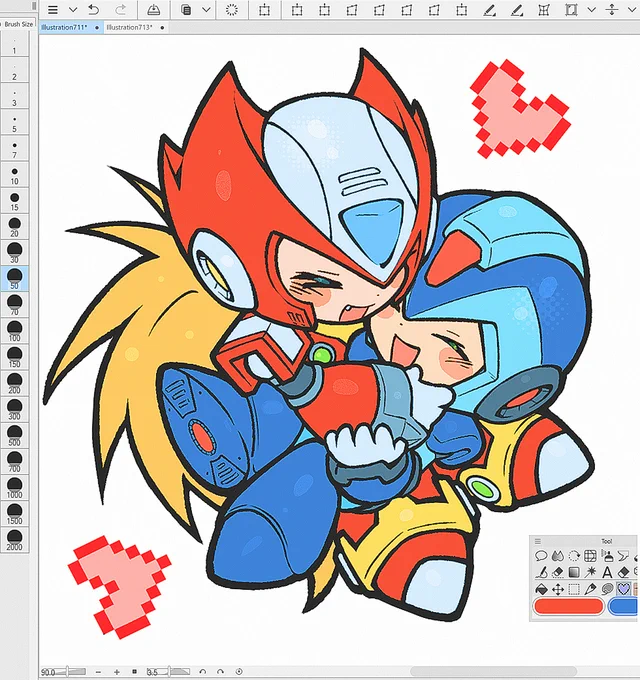Click the Brush Size panel tab
This screenshot has height=680, width=640.
point(19,24)
